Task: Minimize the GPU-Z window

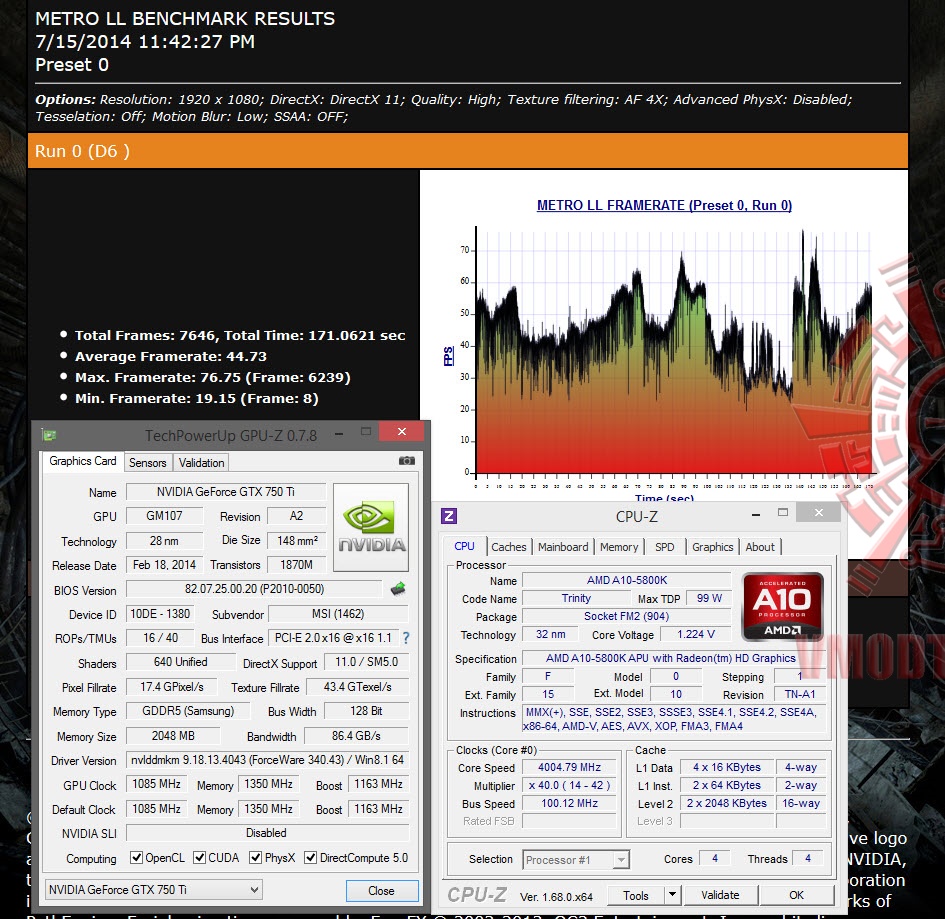Action: (x=339, y=433)
